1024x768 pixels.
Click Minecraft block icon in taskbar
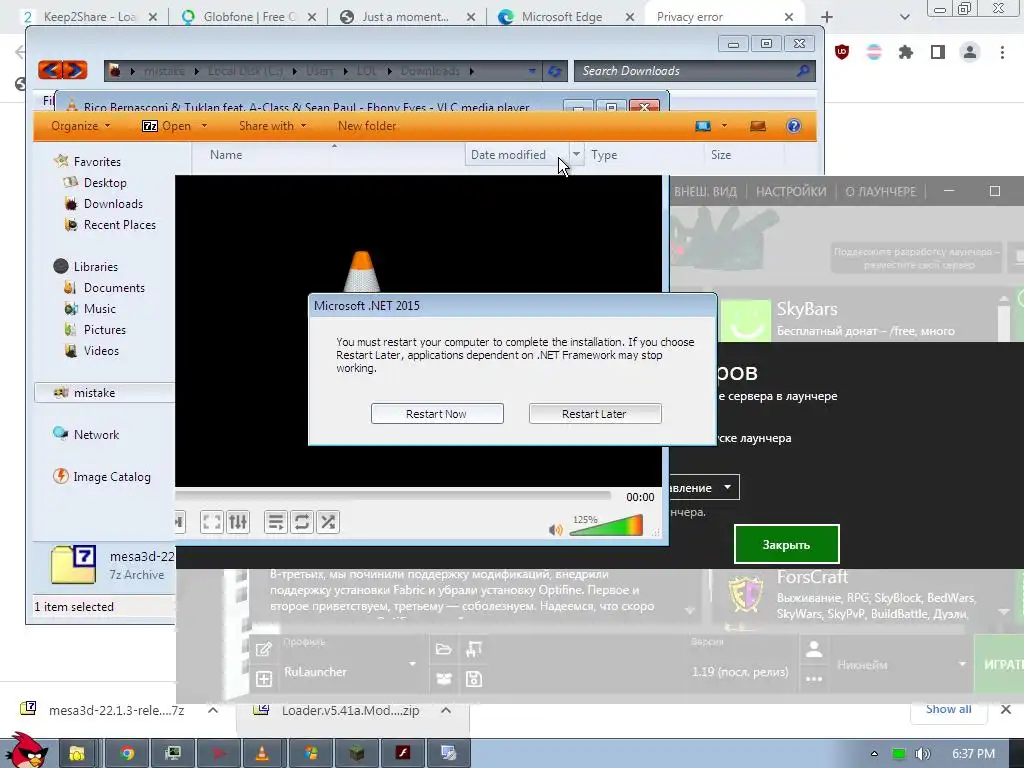pos(357,753)
